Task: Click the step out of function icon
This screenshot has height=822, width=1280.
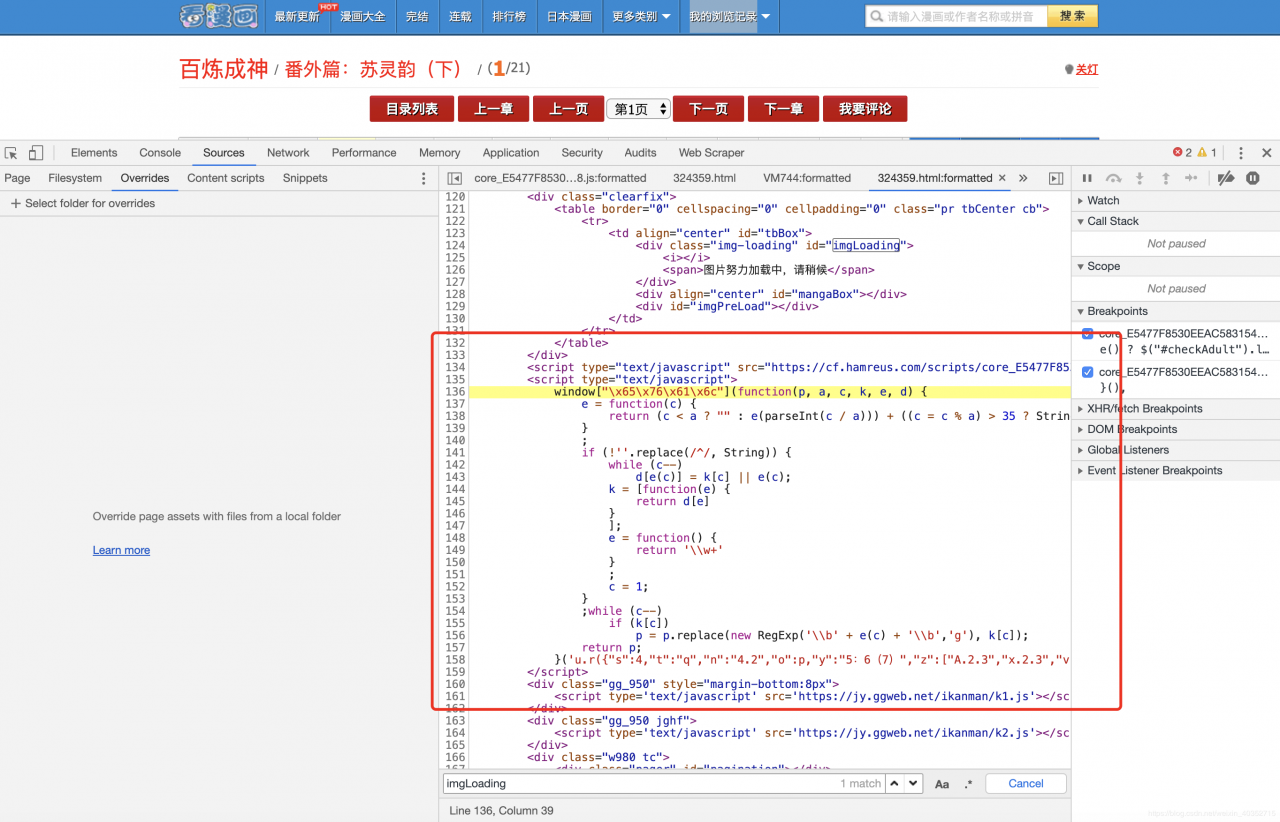Action: [x=1165, y=178]
